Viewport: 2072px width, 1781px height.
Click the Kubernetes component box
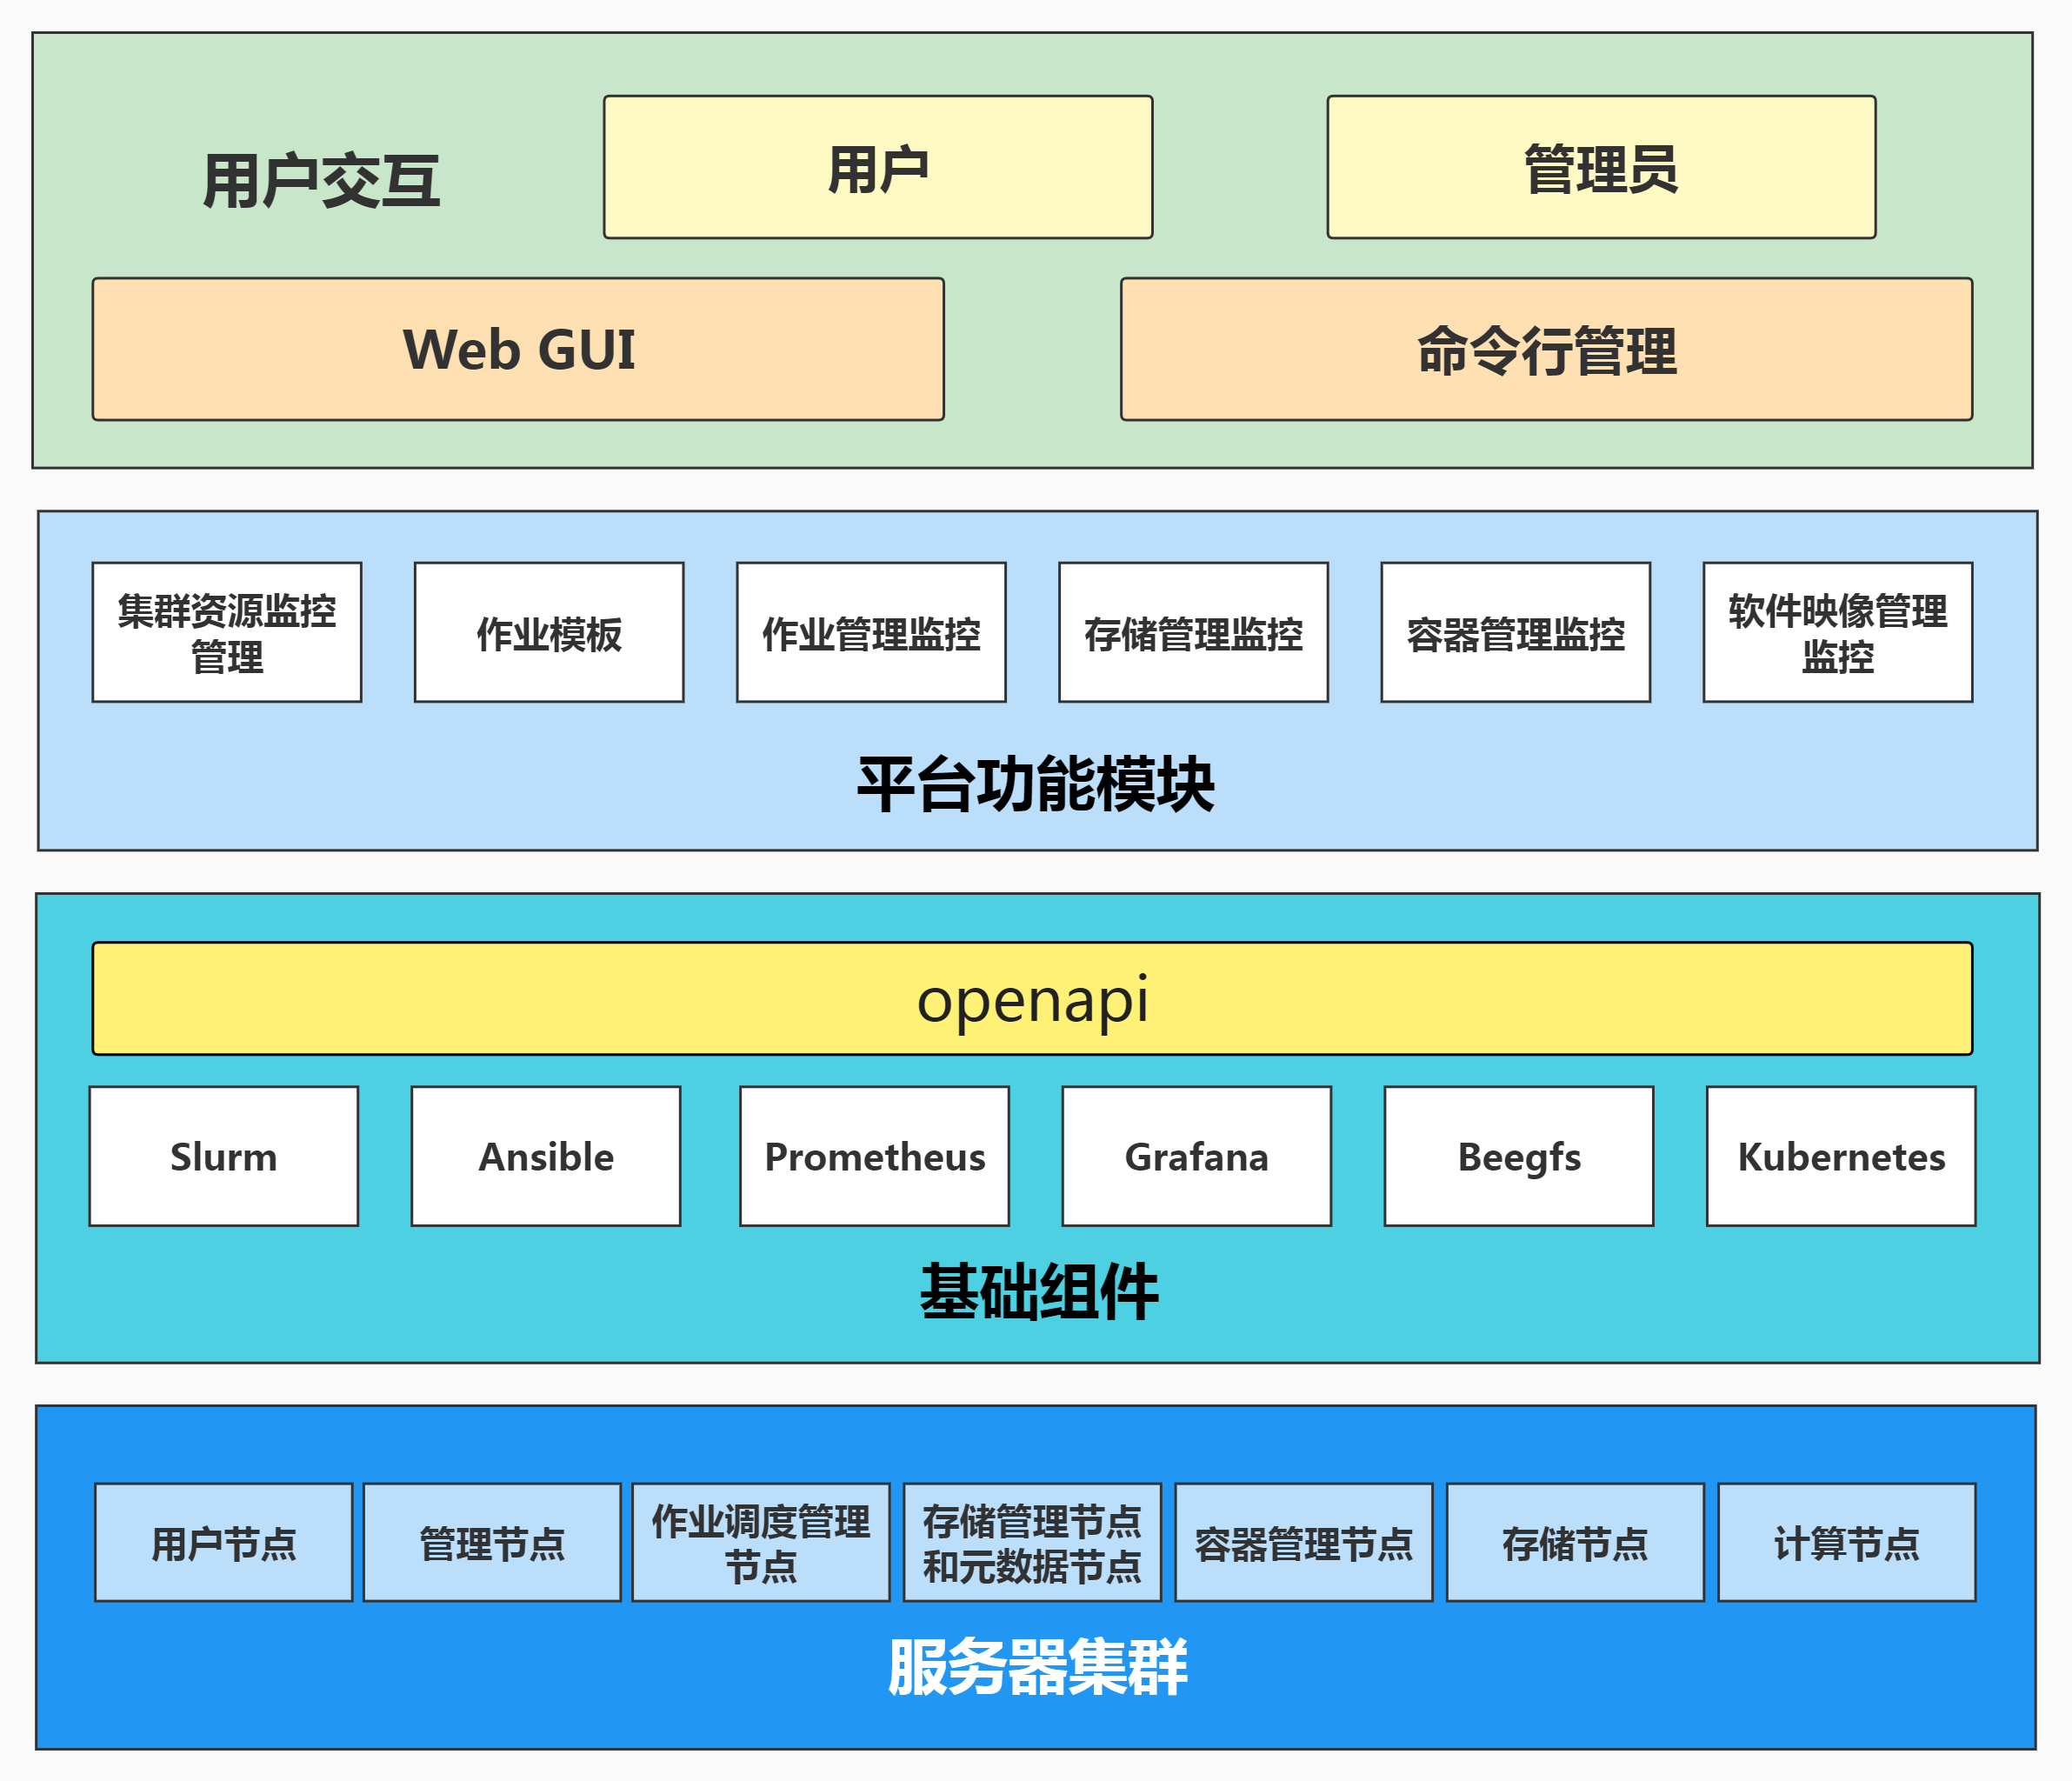tap(1840, 1156)
